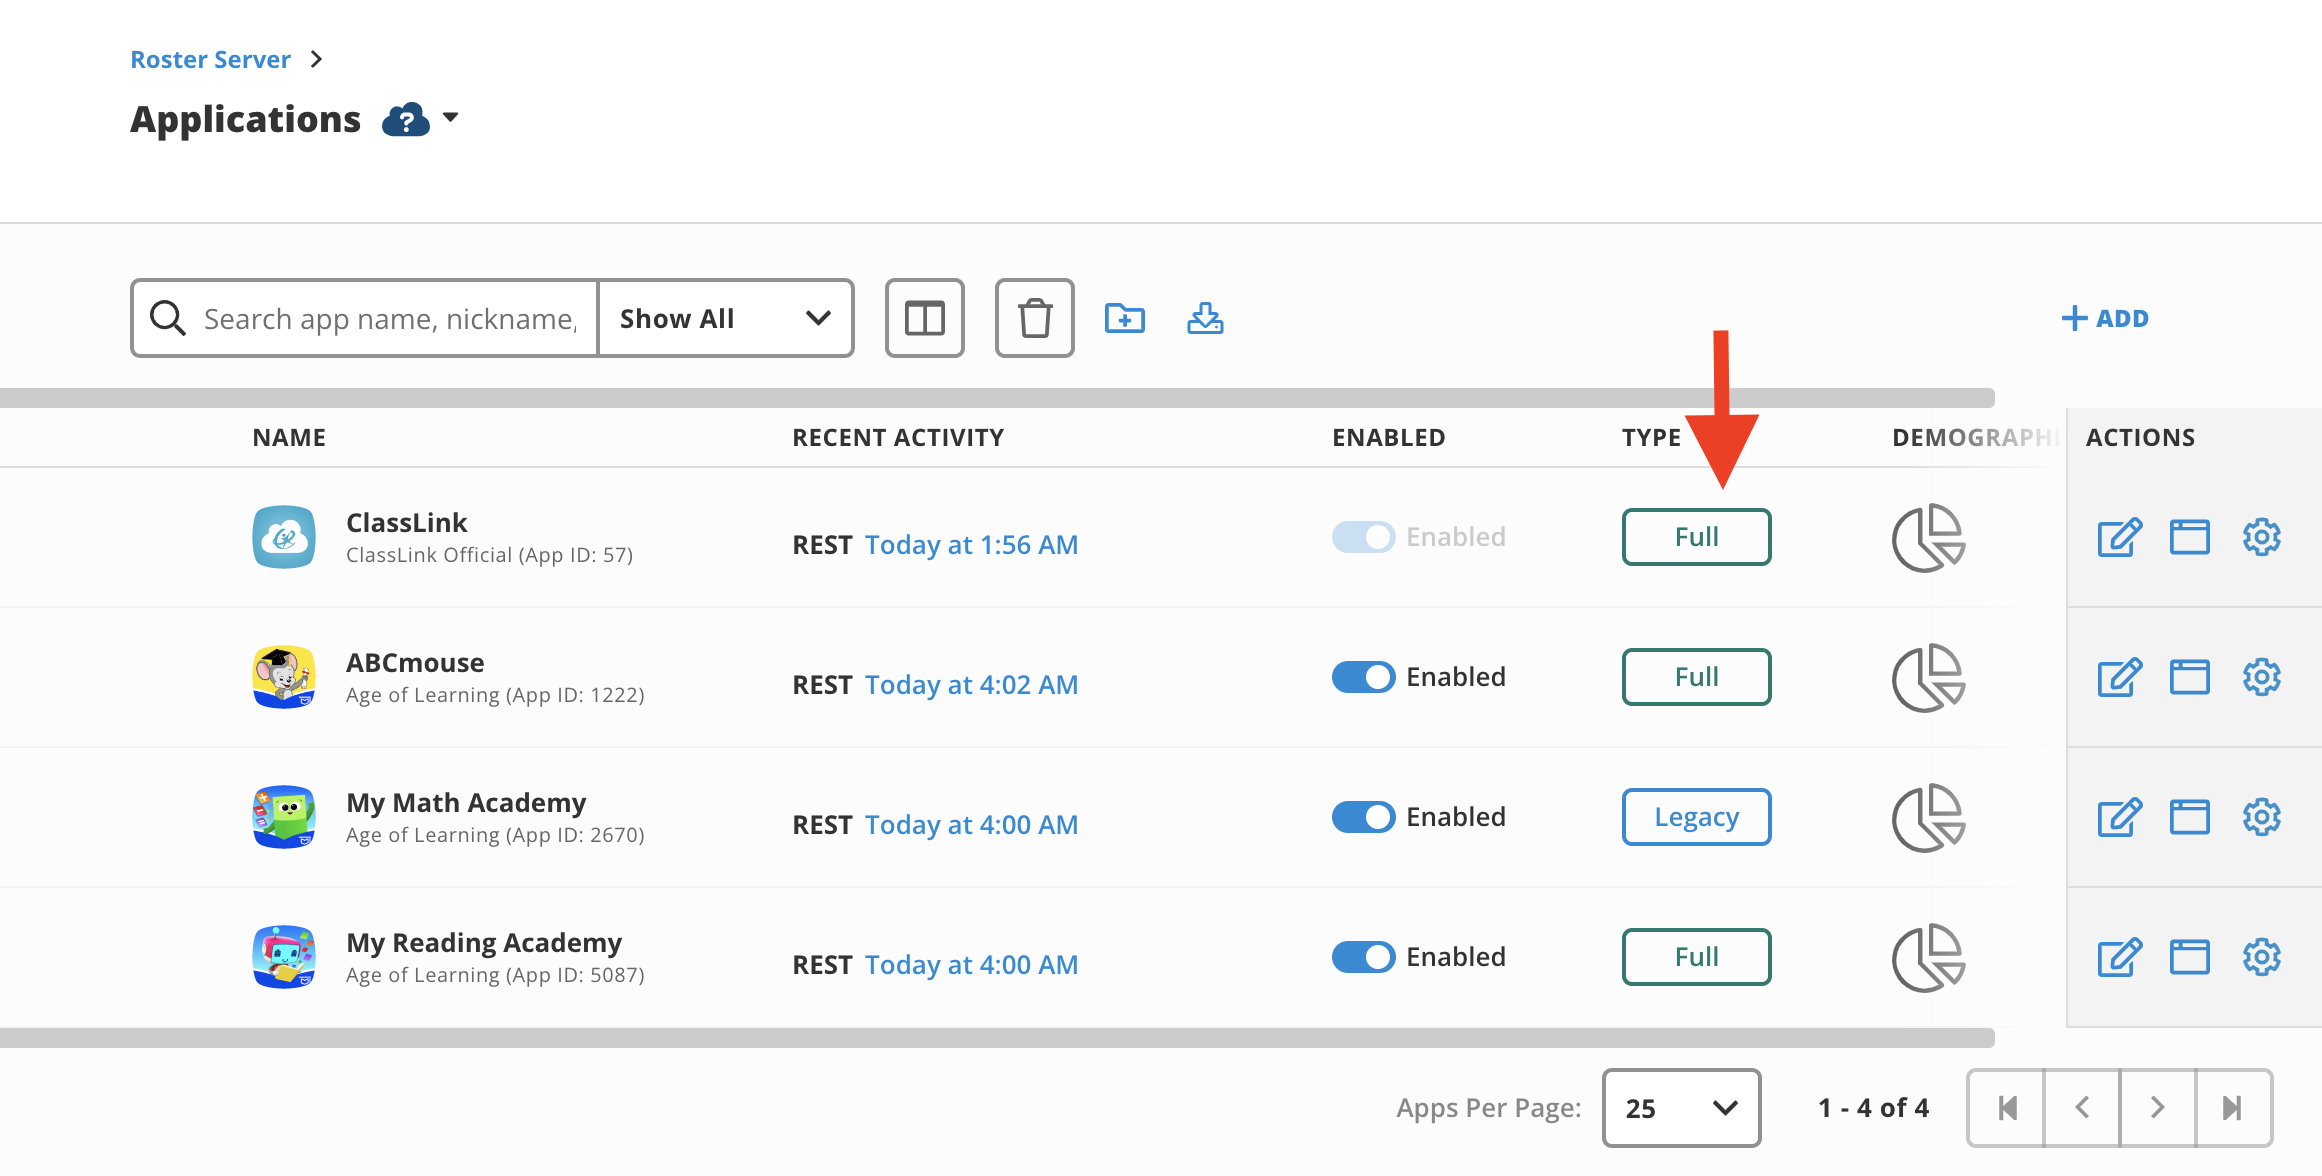Select the My Reading Academy app icon
Image resolution: width=2322 pixels, height=1176 pixels.
[284, 957]
